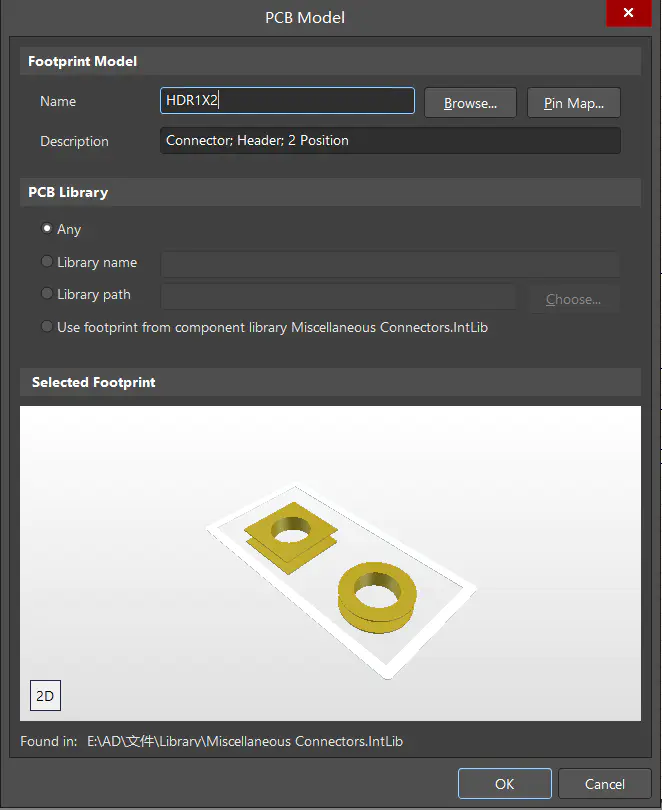Click the square pad in 3D preview

[x=292, y=540]
